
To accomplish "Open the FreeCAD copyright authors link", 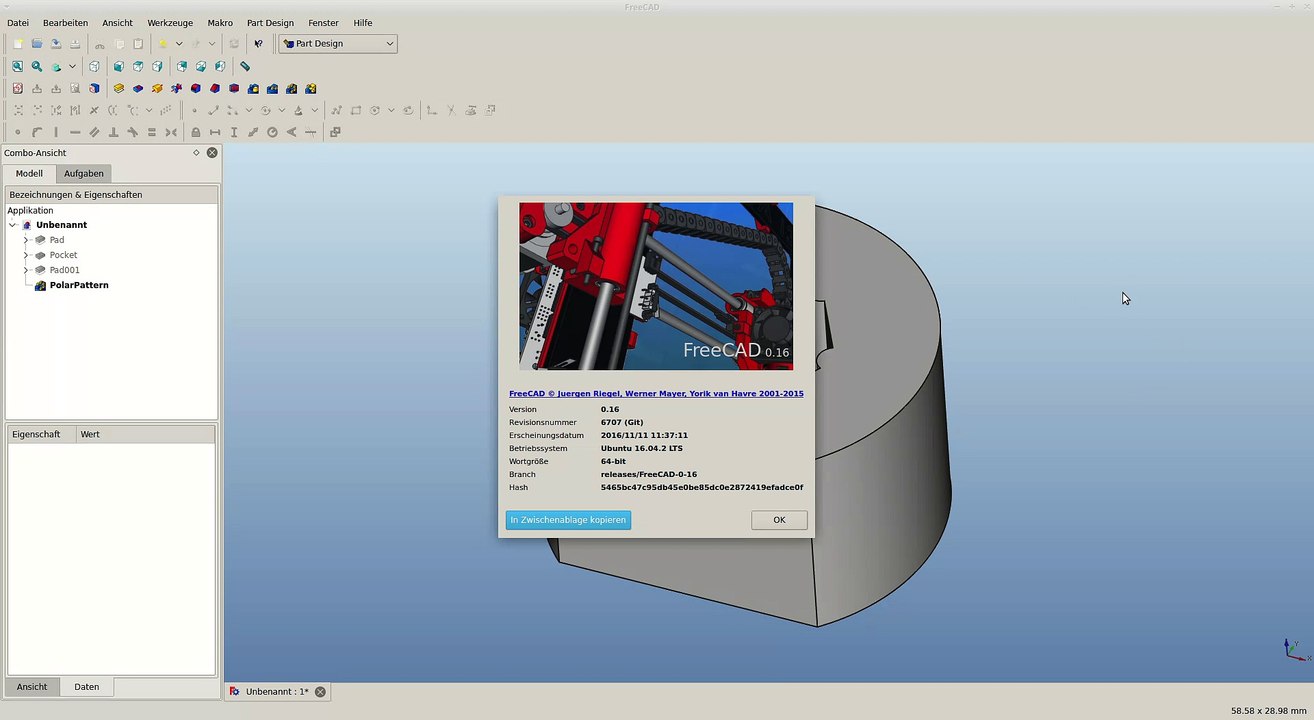I will [x=656, y=394].
